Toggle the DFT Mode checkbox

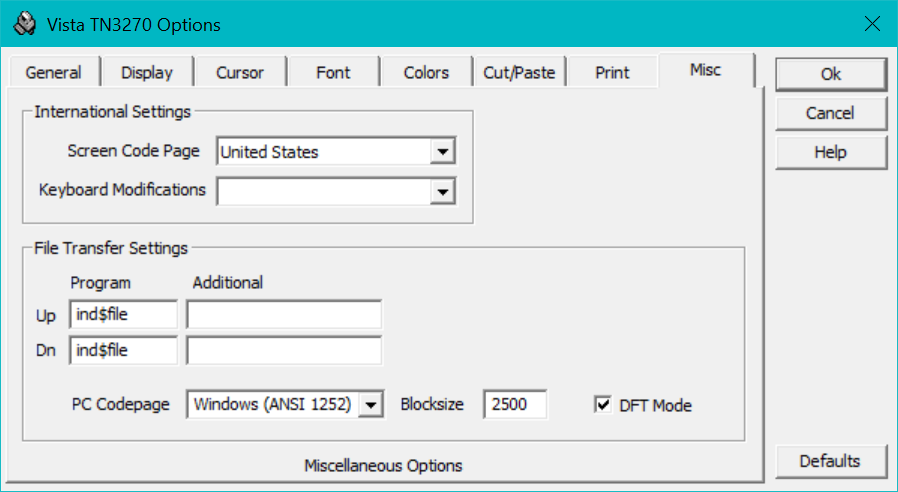[603, 405]
